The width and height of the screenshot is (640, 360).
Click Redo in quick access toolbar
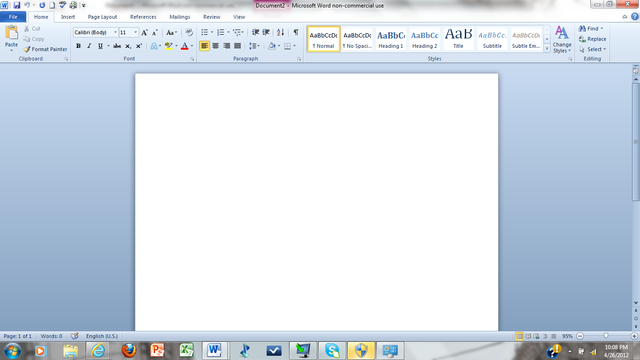coord(42,5)
